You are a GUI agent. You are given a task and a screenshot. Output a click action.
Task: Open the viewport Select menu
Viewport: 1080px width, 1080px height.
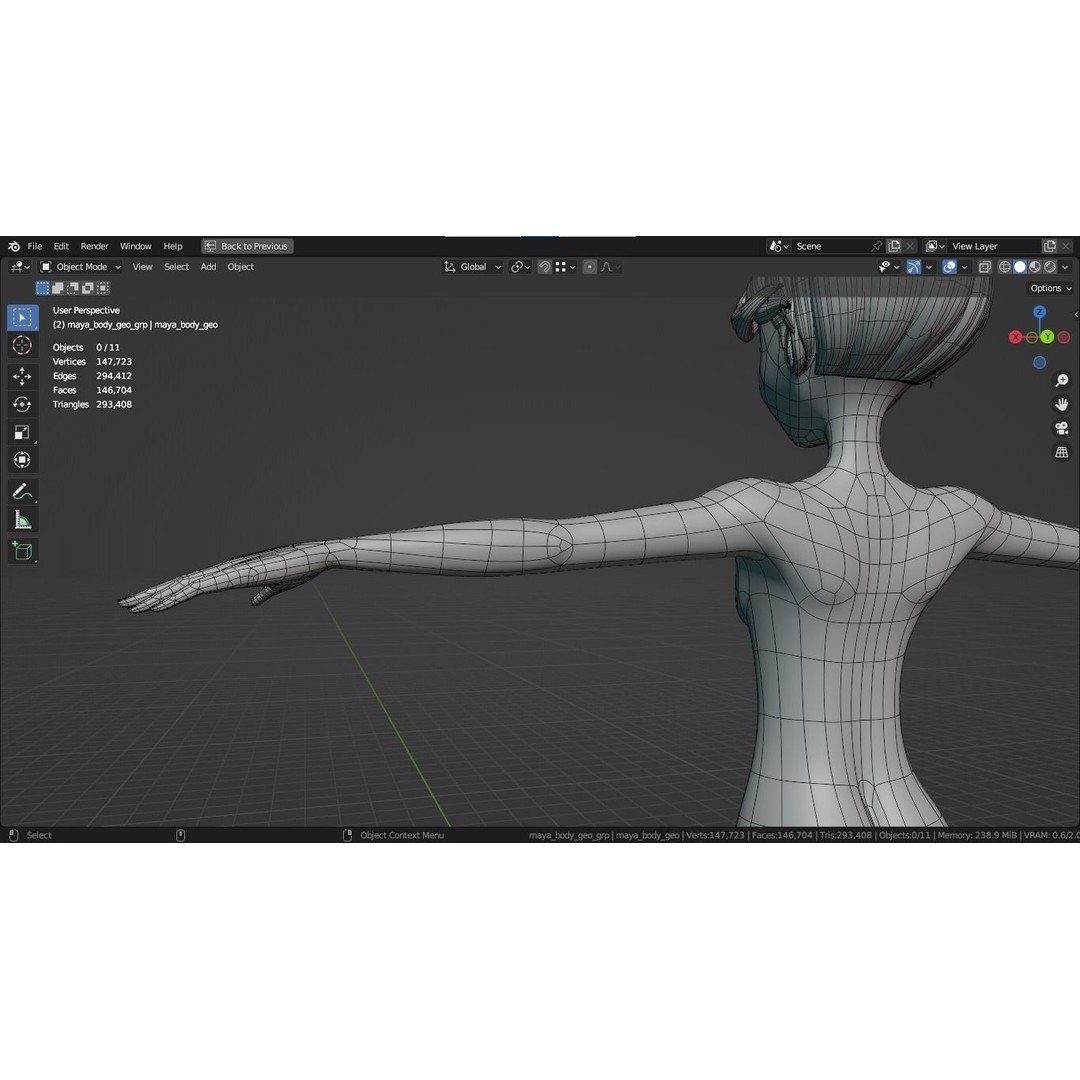[176, 267]
